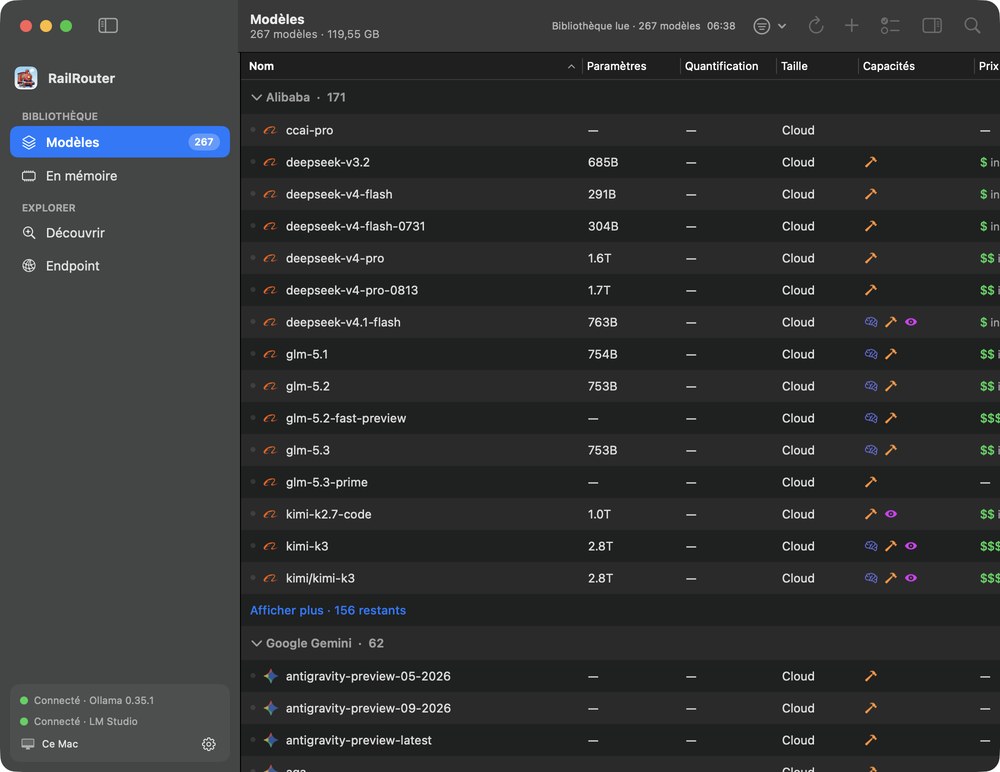1000x772 pixels.
Task: Click the vision eye icon for deepseek-v4.1-flash
Action: [911, 322]
